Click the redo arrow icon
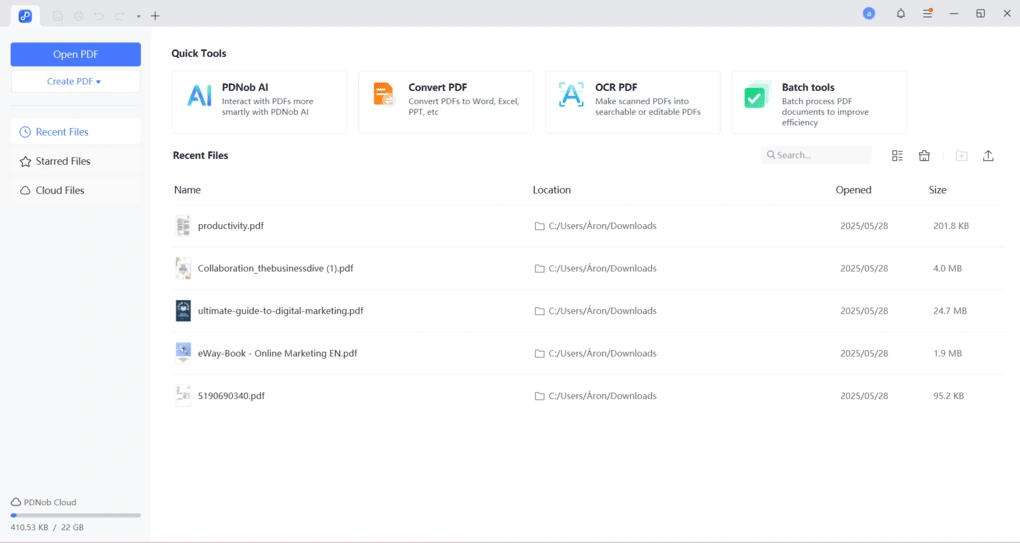The height and width of the screenshot is (543, 1020). pyautogui.click(x=120, y=16)
